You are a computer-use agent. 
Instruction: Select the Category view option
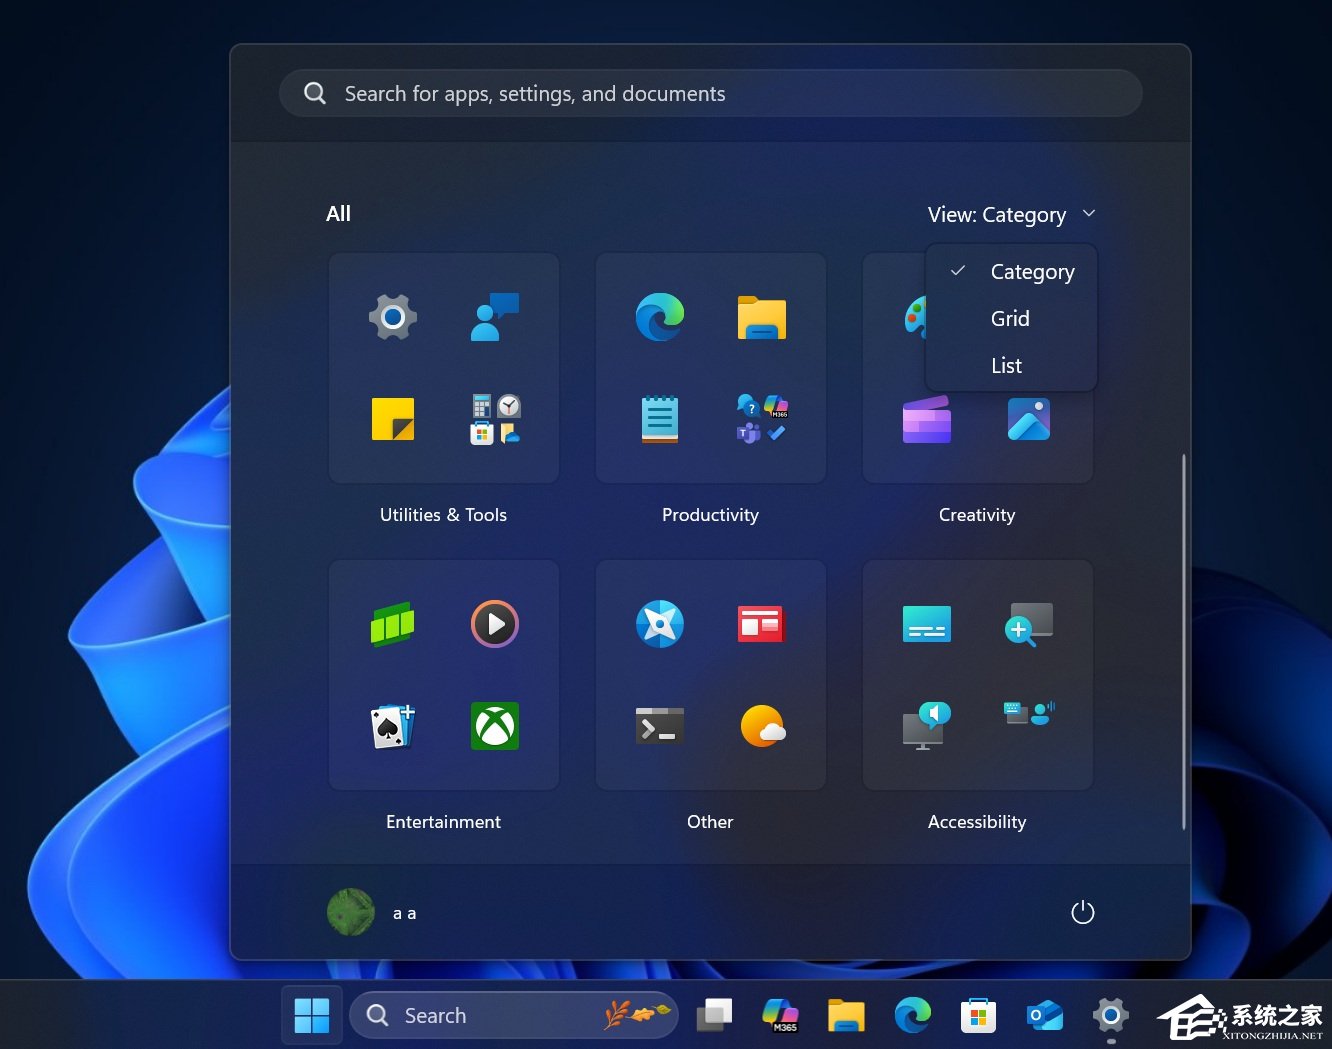tap(1011, 271)
